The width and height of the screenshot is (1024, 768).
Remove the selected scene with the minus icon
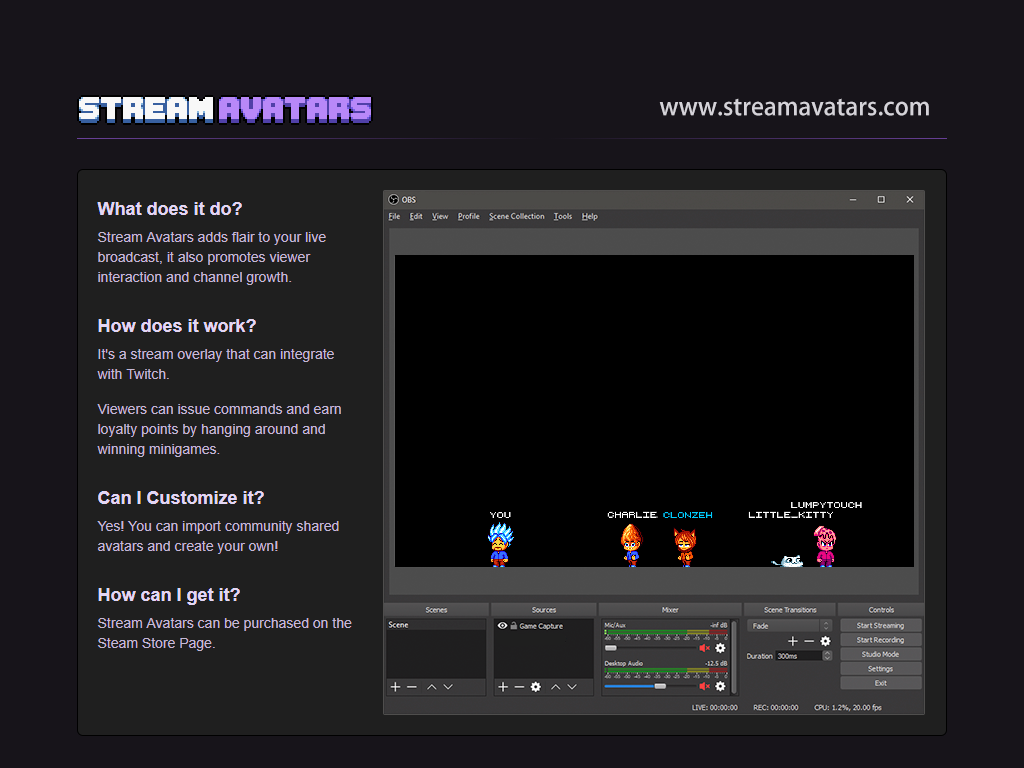click(411, 687)
